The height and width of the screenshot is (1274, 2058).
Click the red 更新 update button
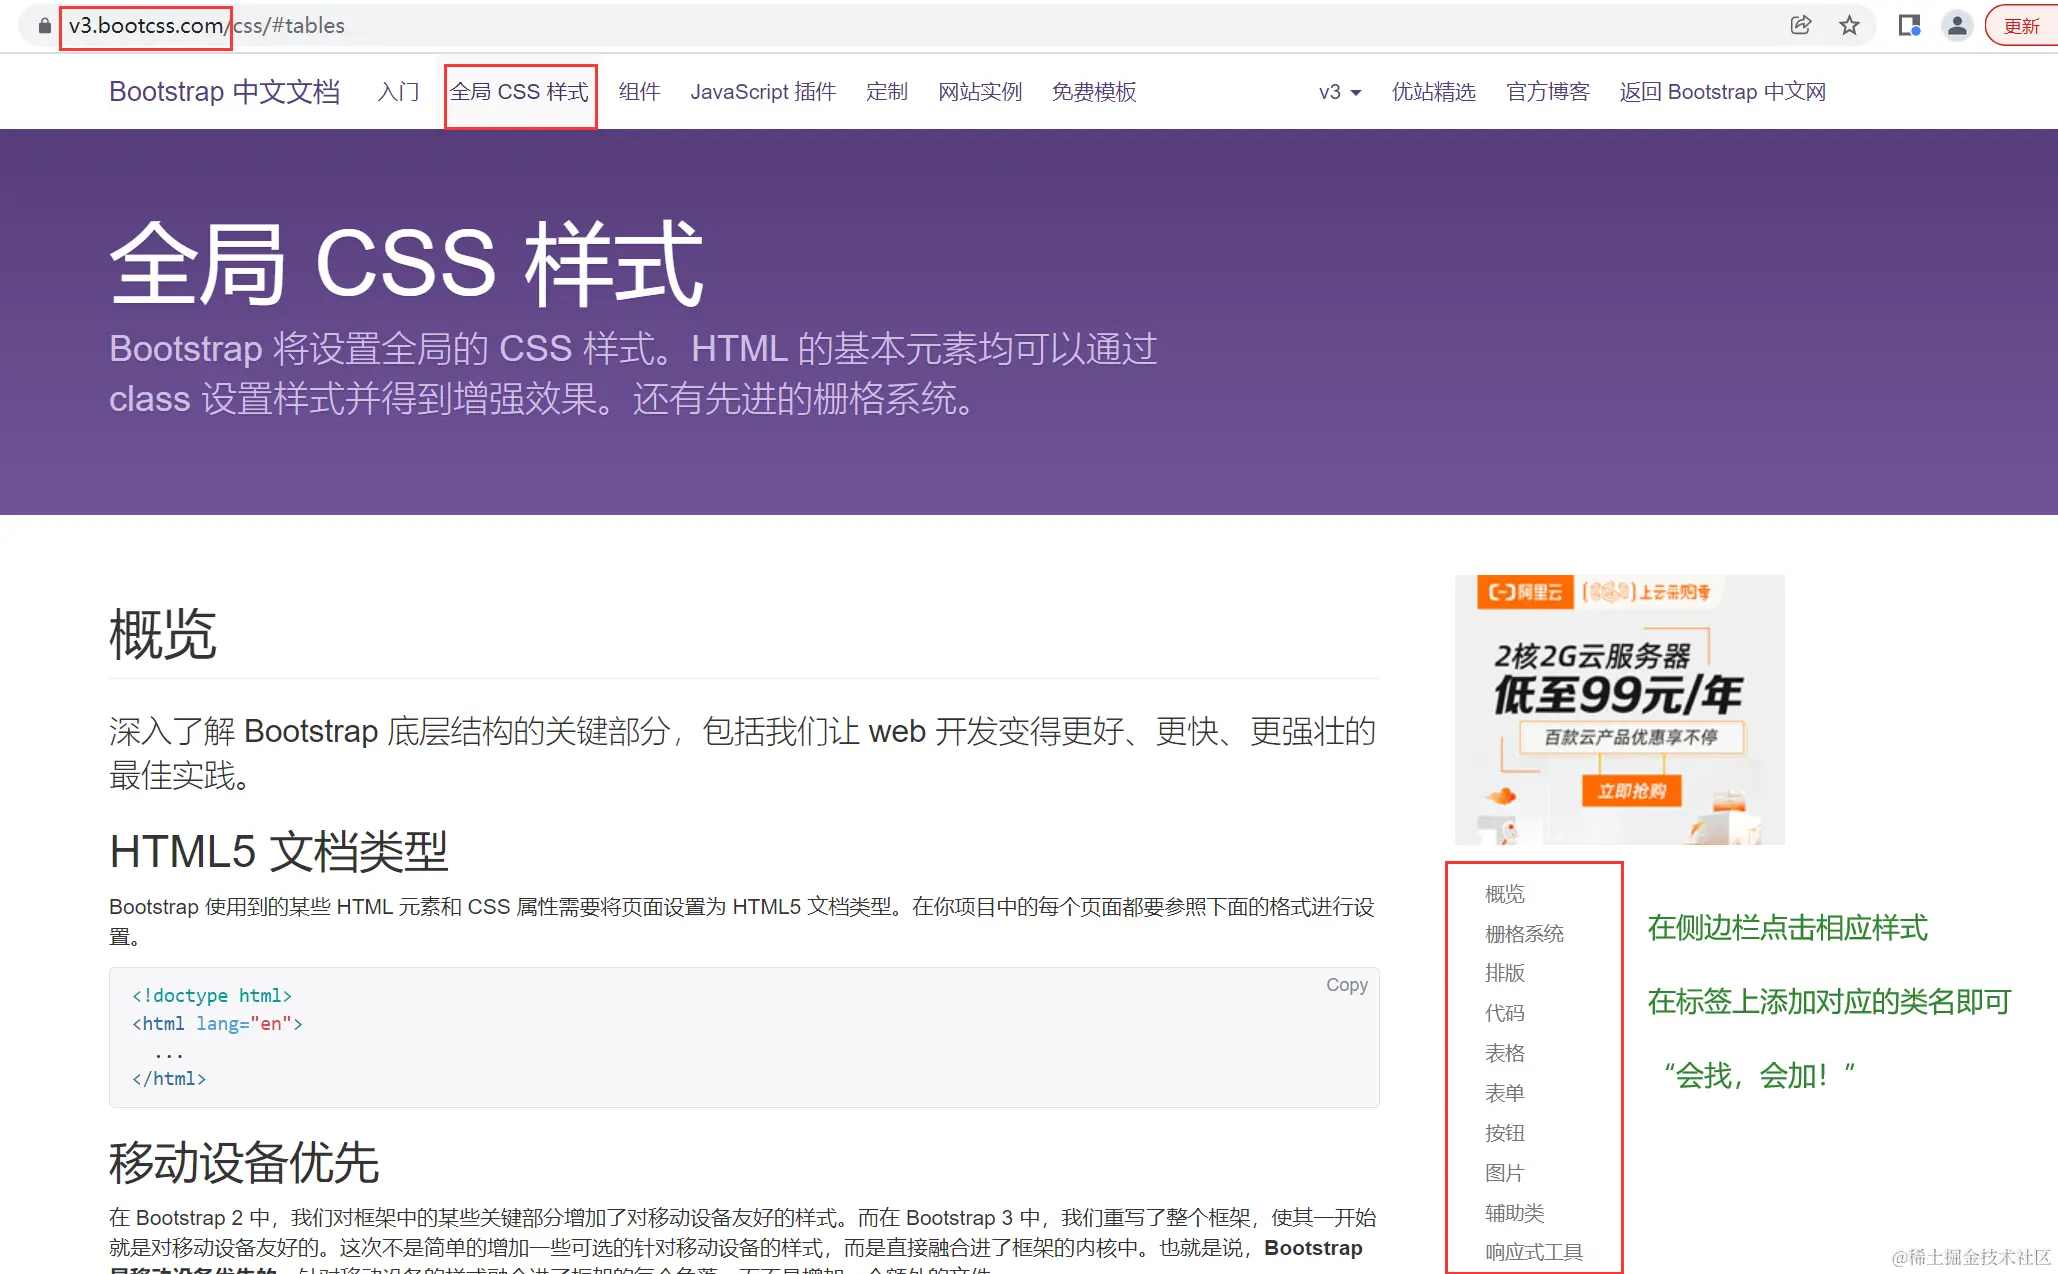pyautogui.click(x=2021, y=26)
